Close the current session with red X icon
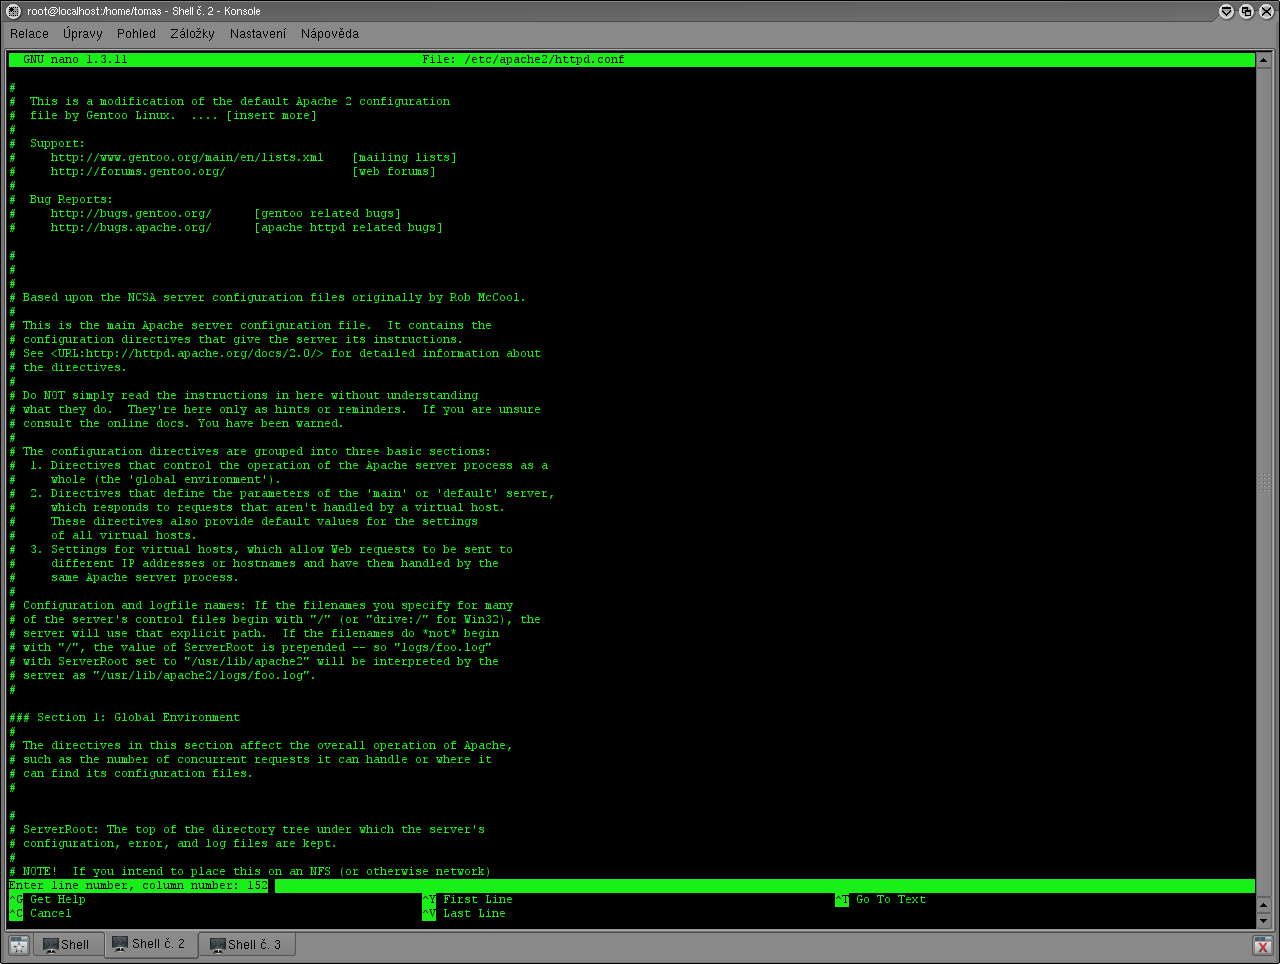Screen dimensions: 1280x964 pyautogui.click(x=1262, y=945)
